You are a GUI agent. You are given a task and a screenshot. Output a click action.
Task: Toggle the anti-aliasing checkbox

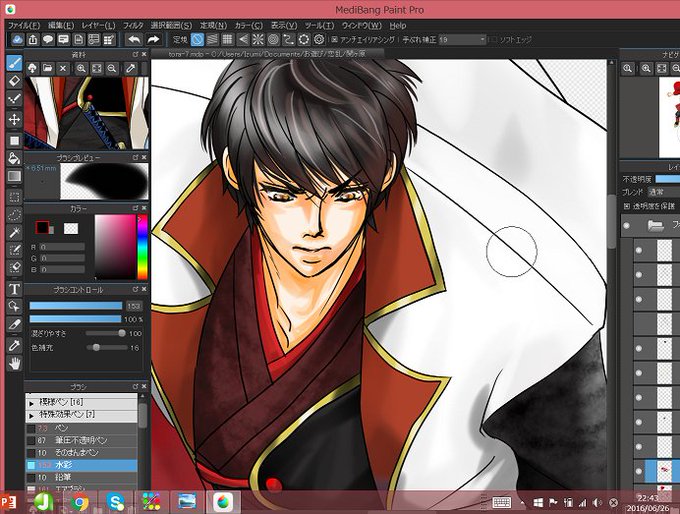click(x=334, y=39)
